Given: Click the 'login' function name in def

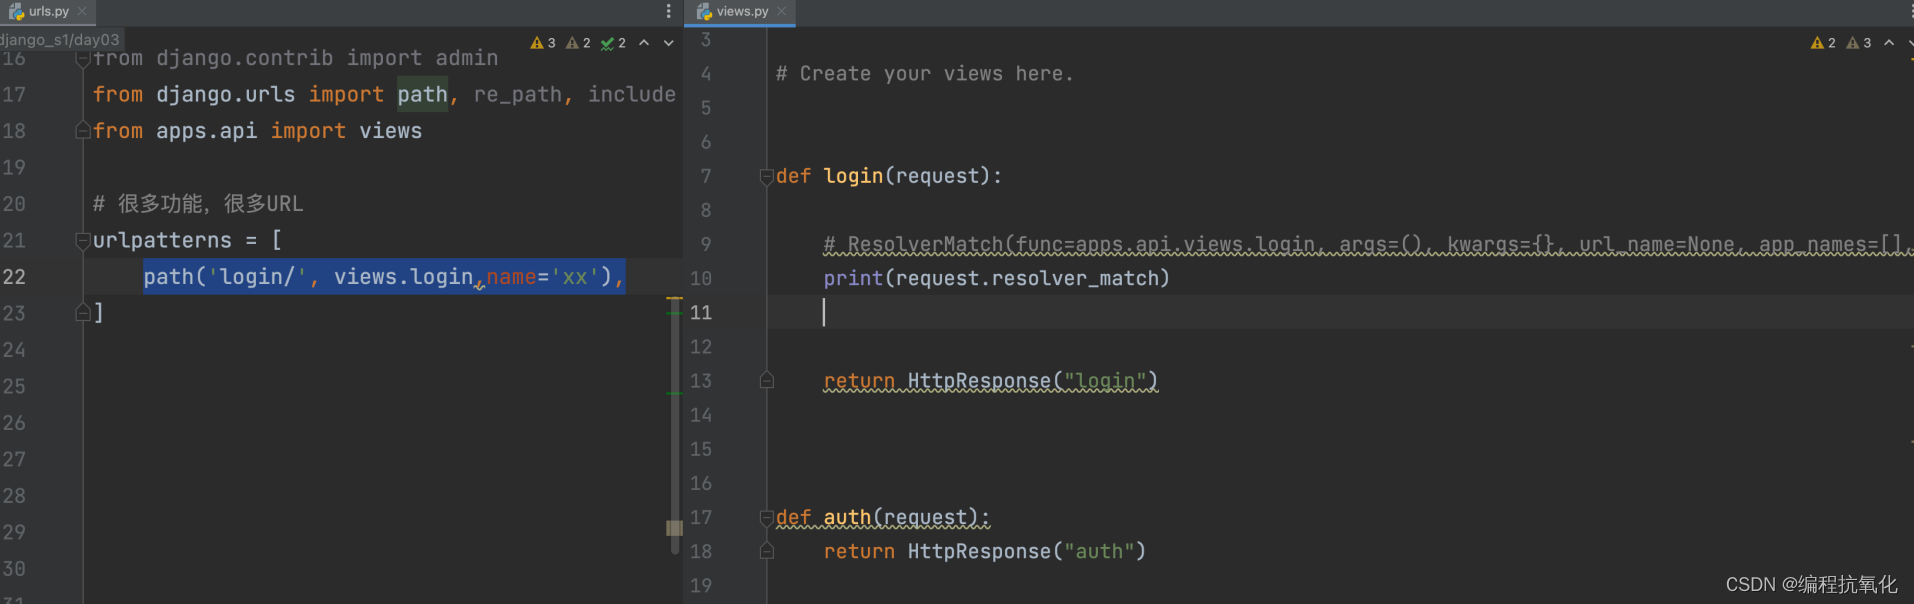Looking at the screenshot, I should [x=853, y=176].
